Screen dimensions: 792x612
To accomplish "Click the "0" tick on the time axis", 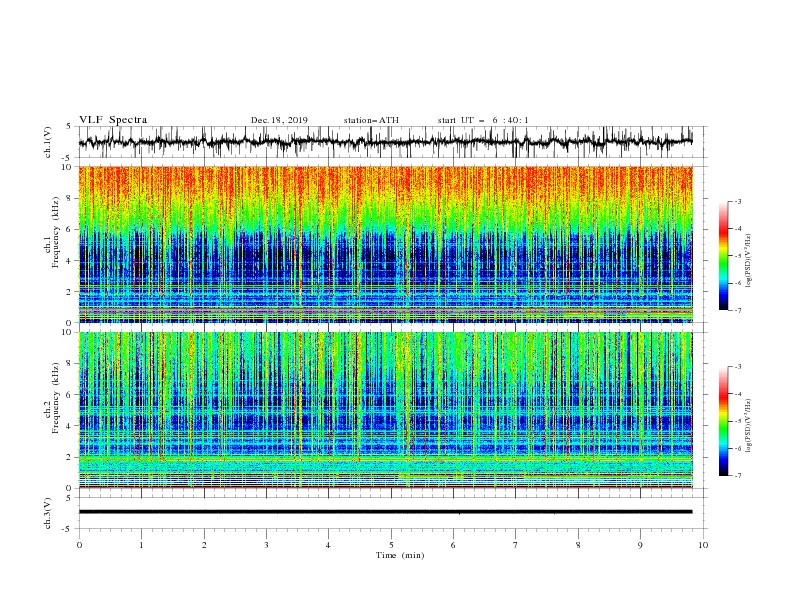I will coord(79,545).
